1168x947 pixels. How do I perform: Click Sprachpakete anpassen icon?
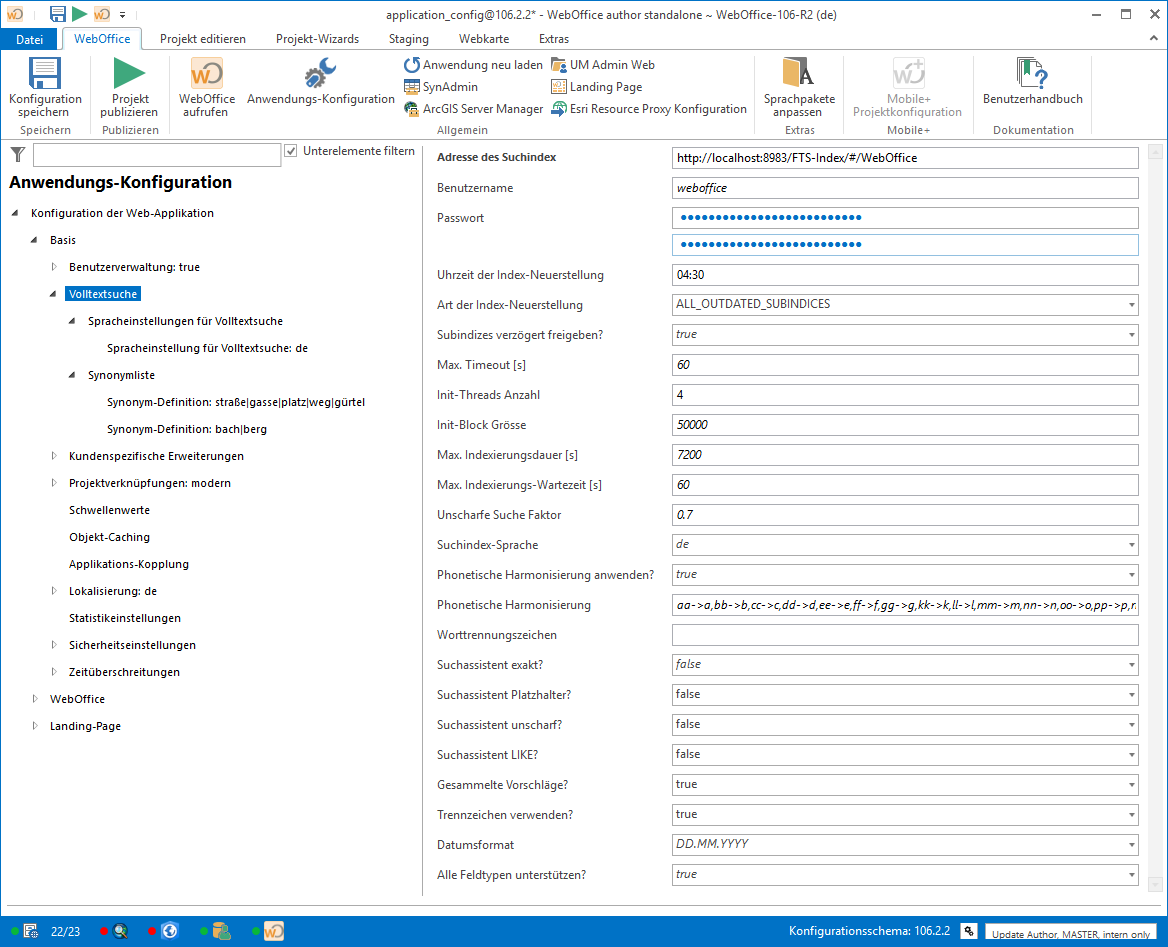[x=798, y=75]
